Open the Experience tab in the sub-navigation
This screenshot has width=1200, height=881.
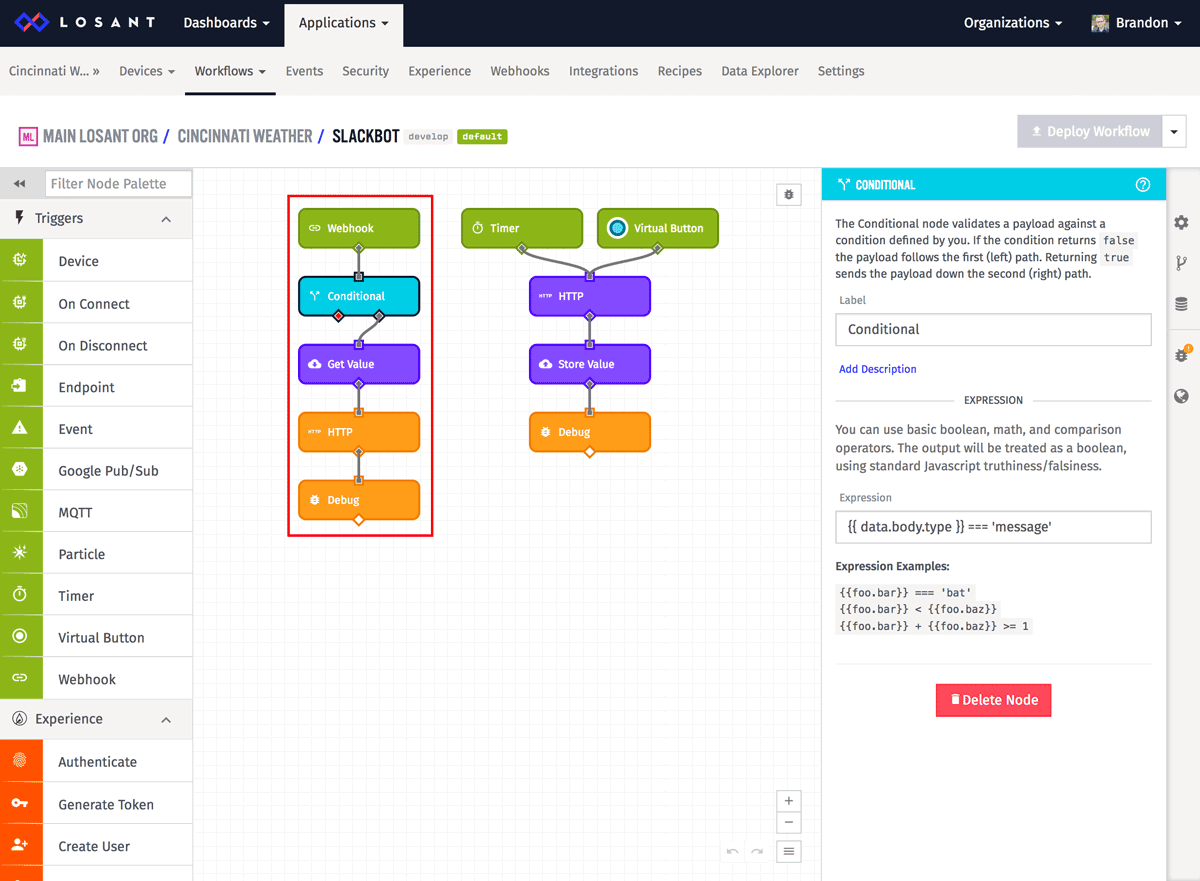click(x=439, y=71)
